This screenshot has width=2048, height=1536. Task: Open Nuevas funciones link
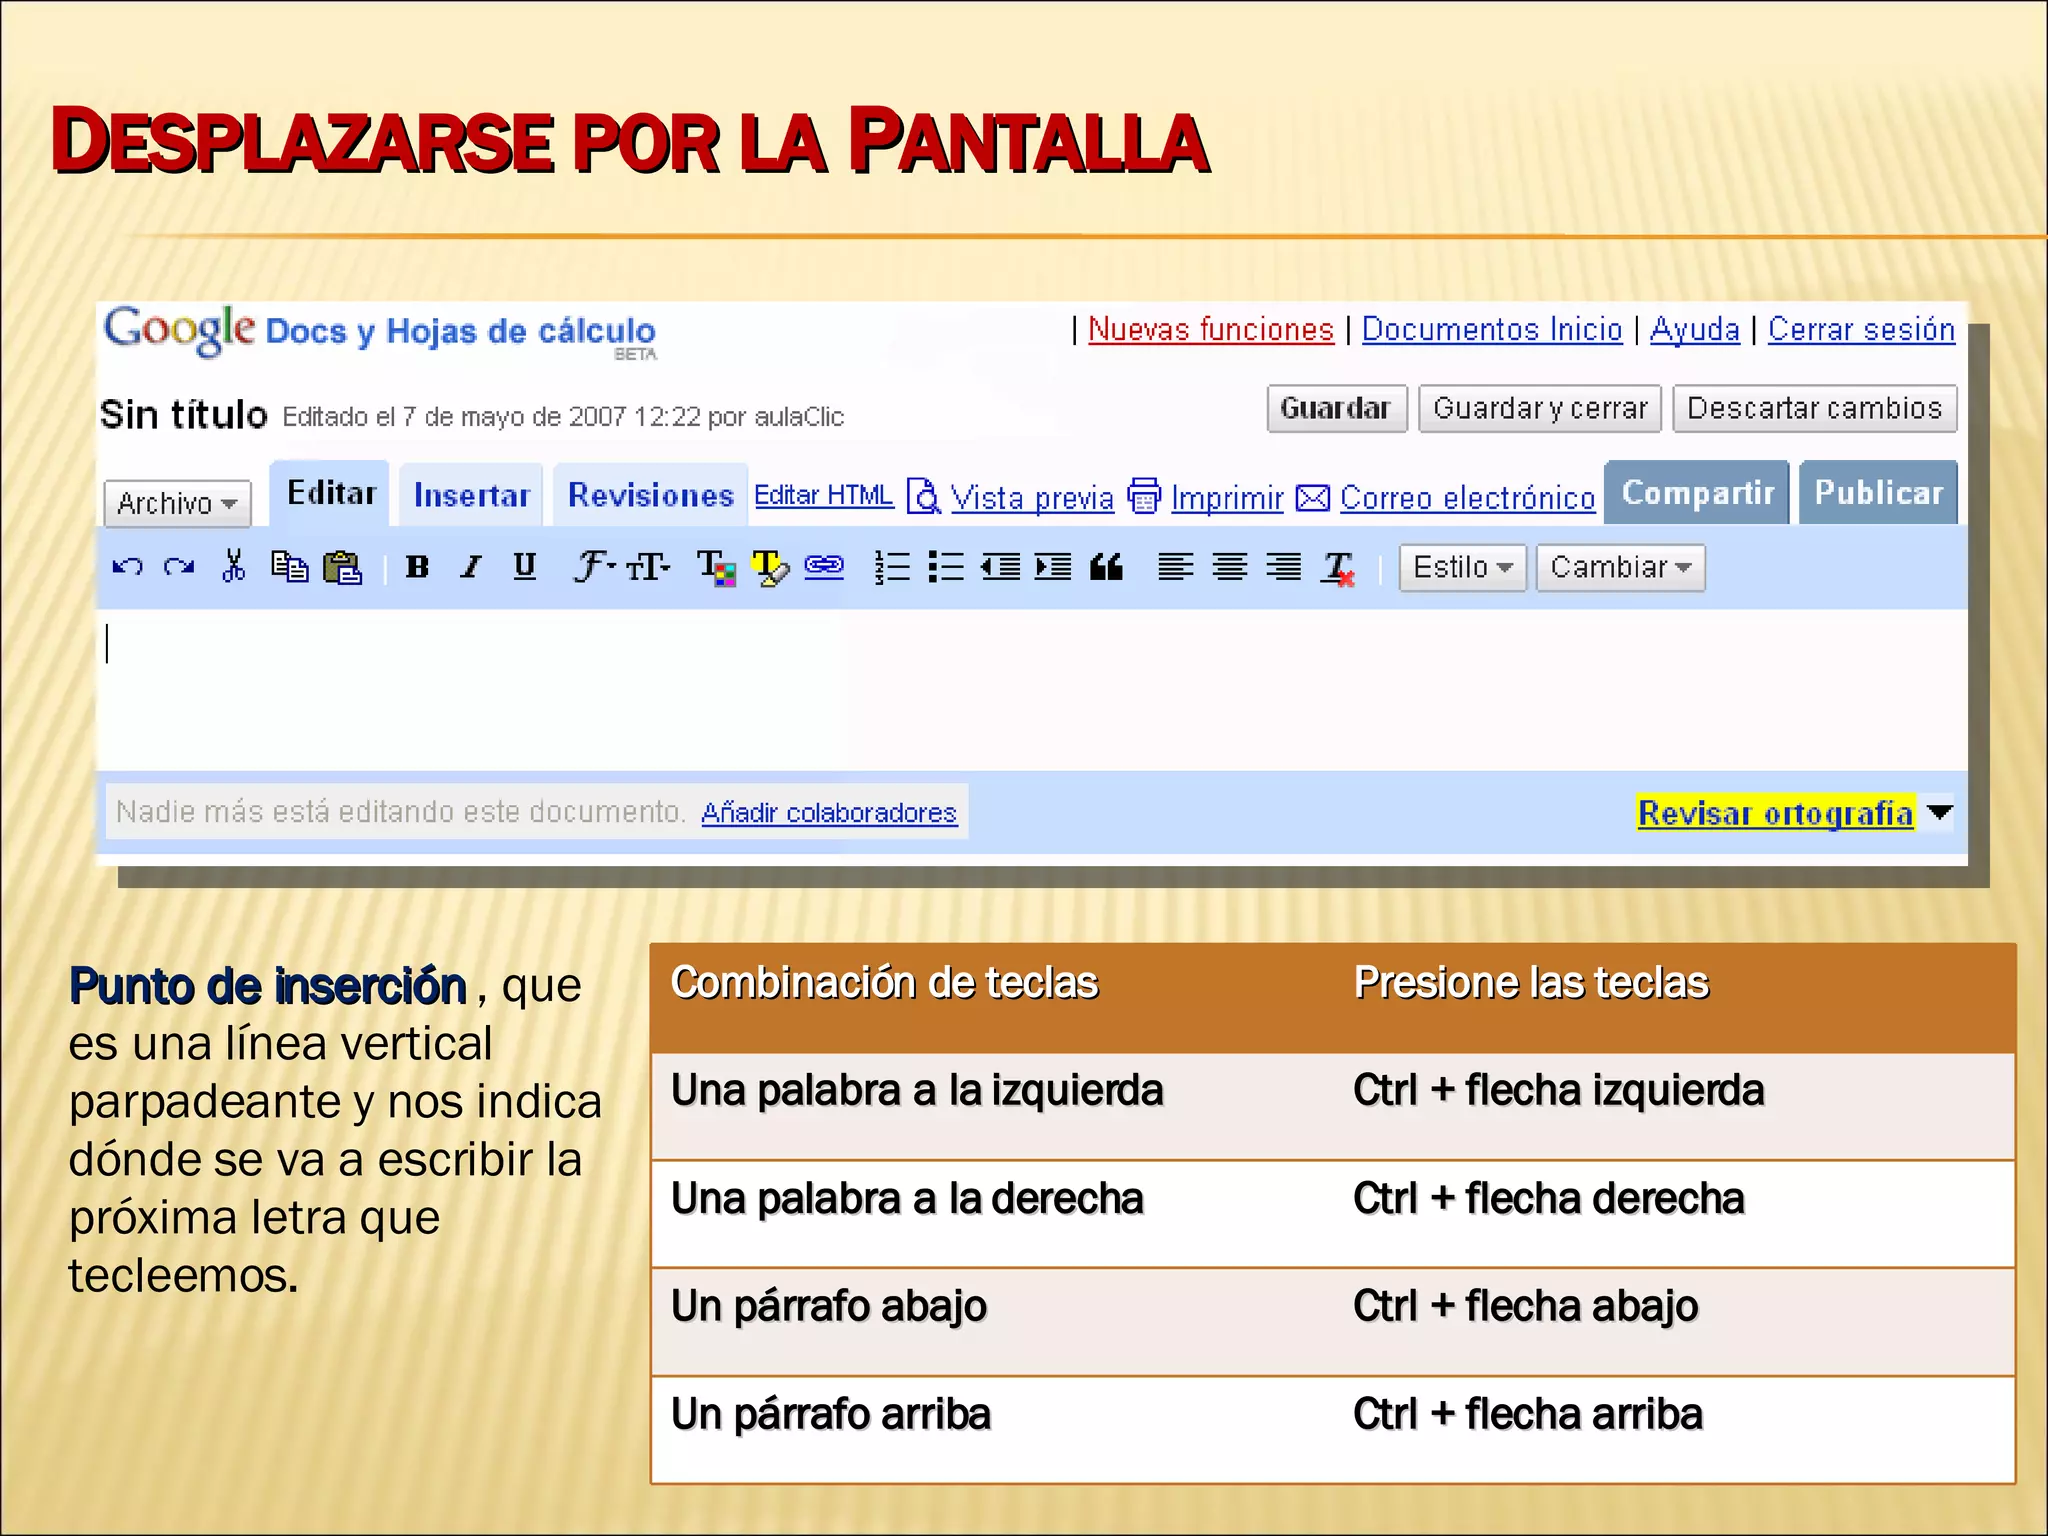click(x=1211, y=329)
